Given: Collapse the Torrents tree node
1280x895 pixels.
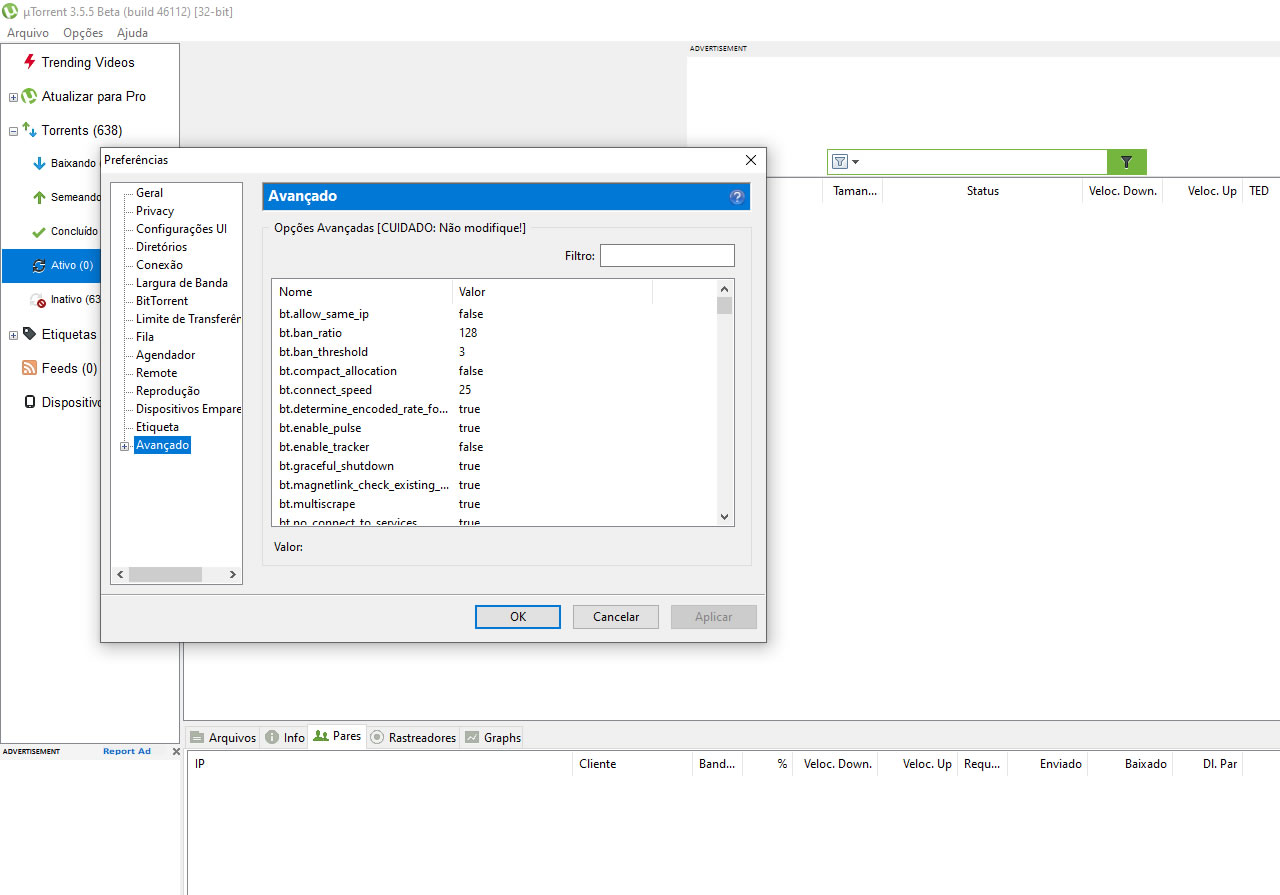Looking at the screenshot, I should pos(13,131).
